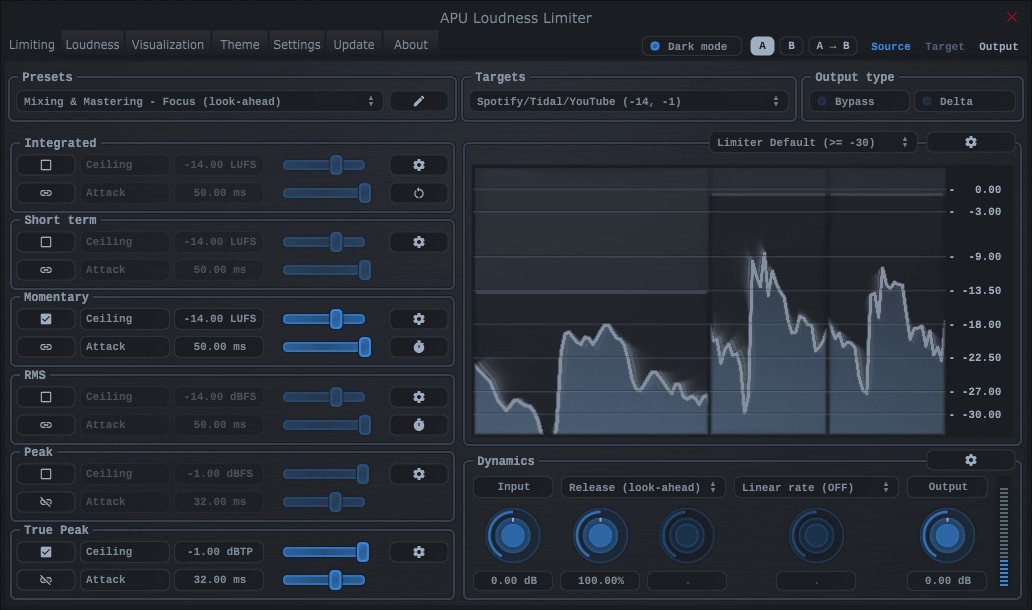Screen dimensions: 1032x610
Task: Open the Dynamics panel gear settings
Action: 970,460
